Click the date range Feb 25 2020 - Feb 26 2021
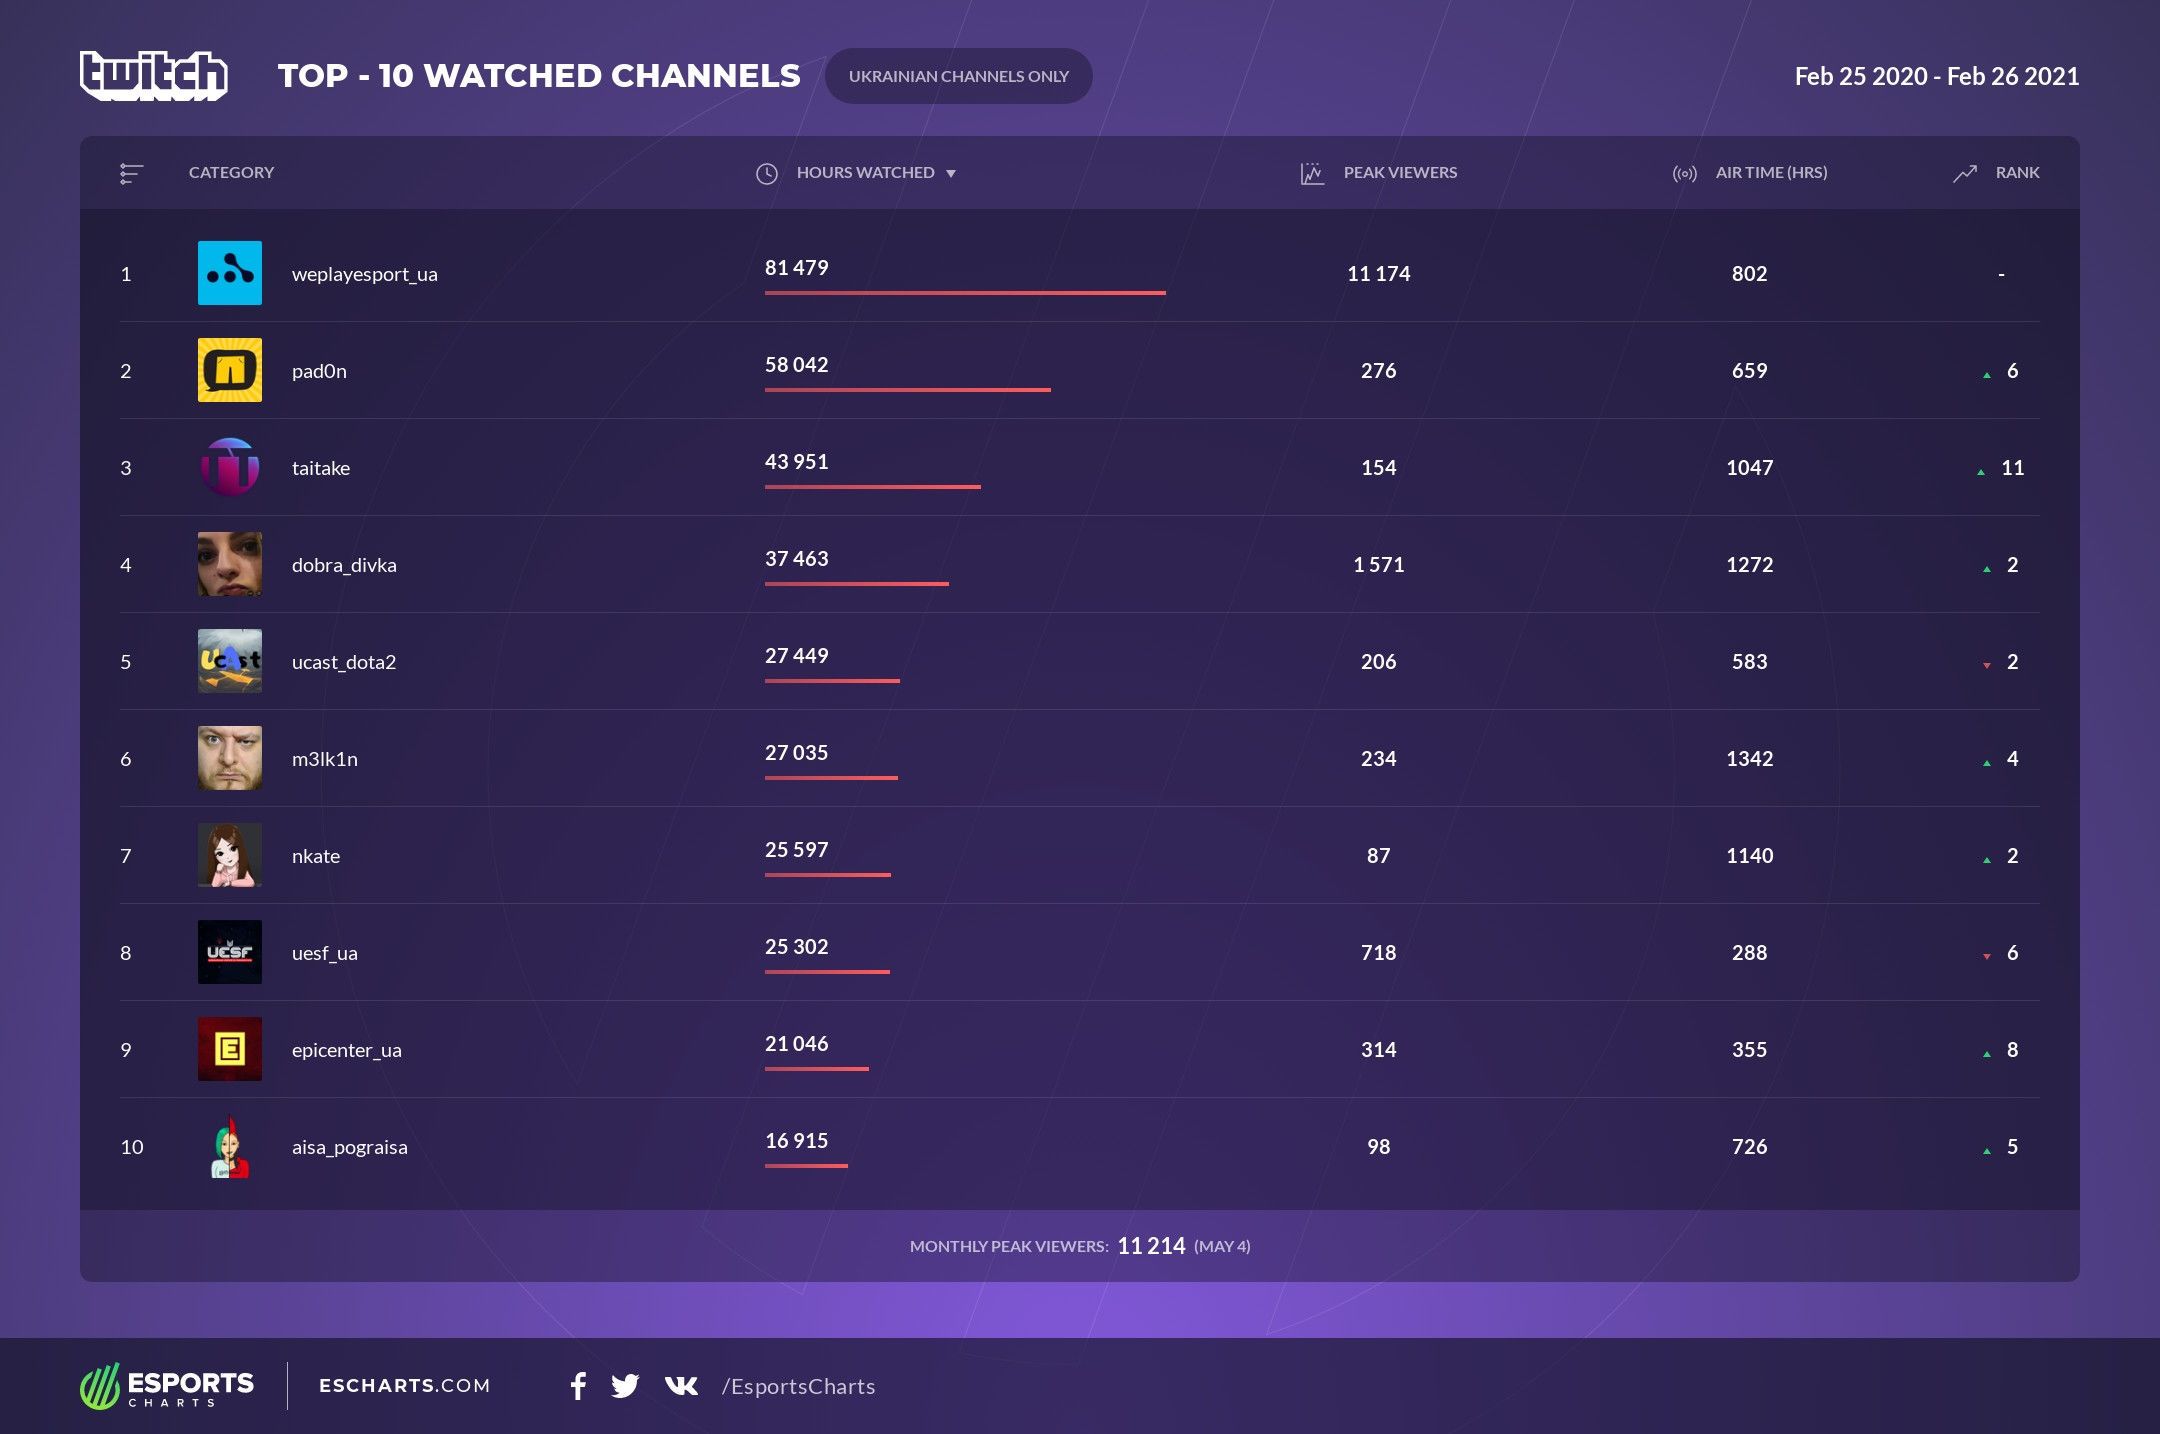This screenshot has width=2160, height=1434. click(1937, 76)
